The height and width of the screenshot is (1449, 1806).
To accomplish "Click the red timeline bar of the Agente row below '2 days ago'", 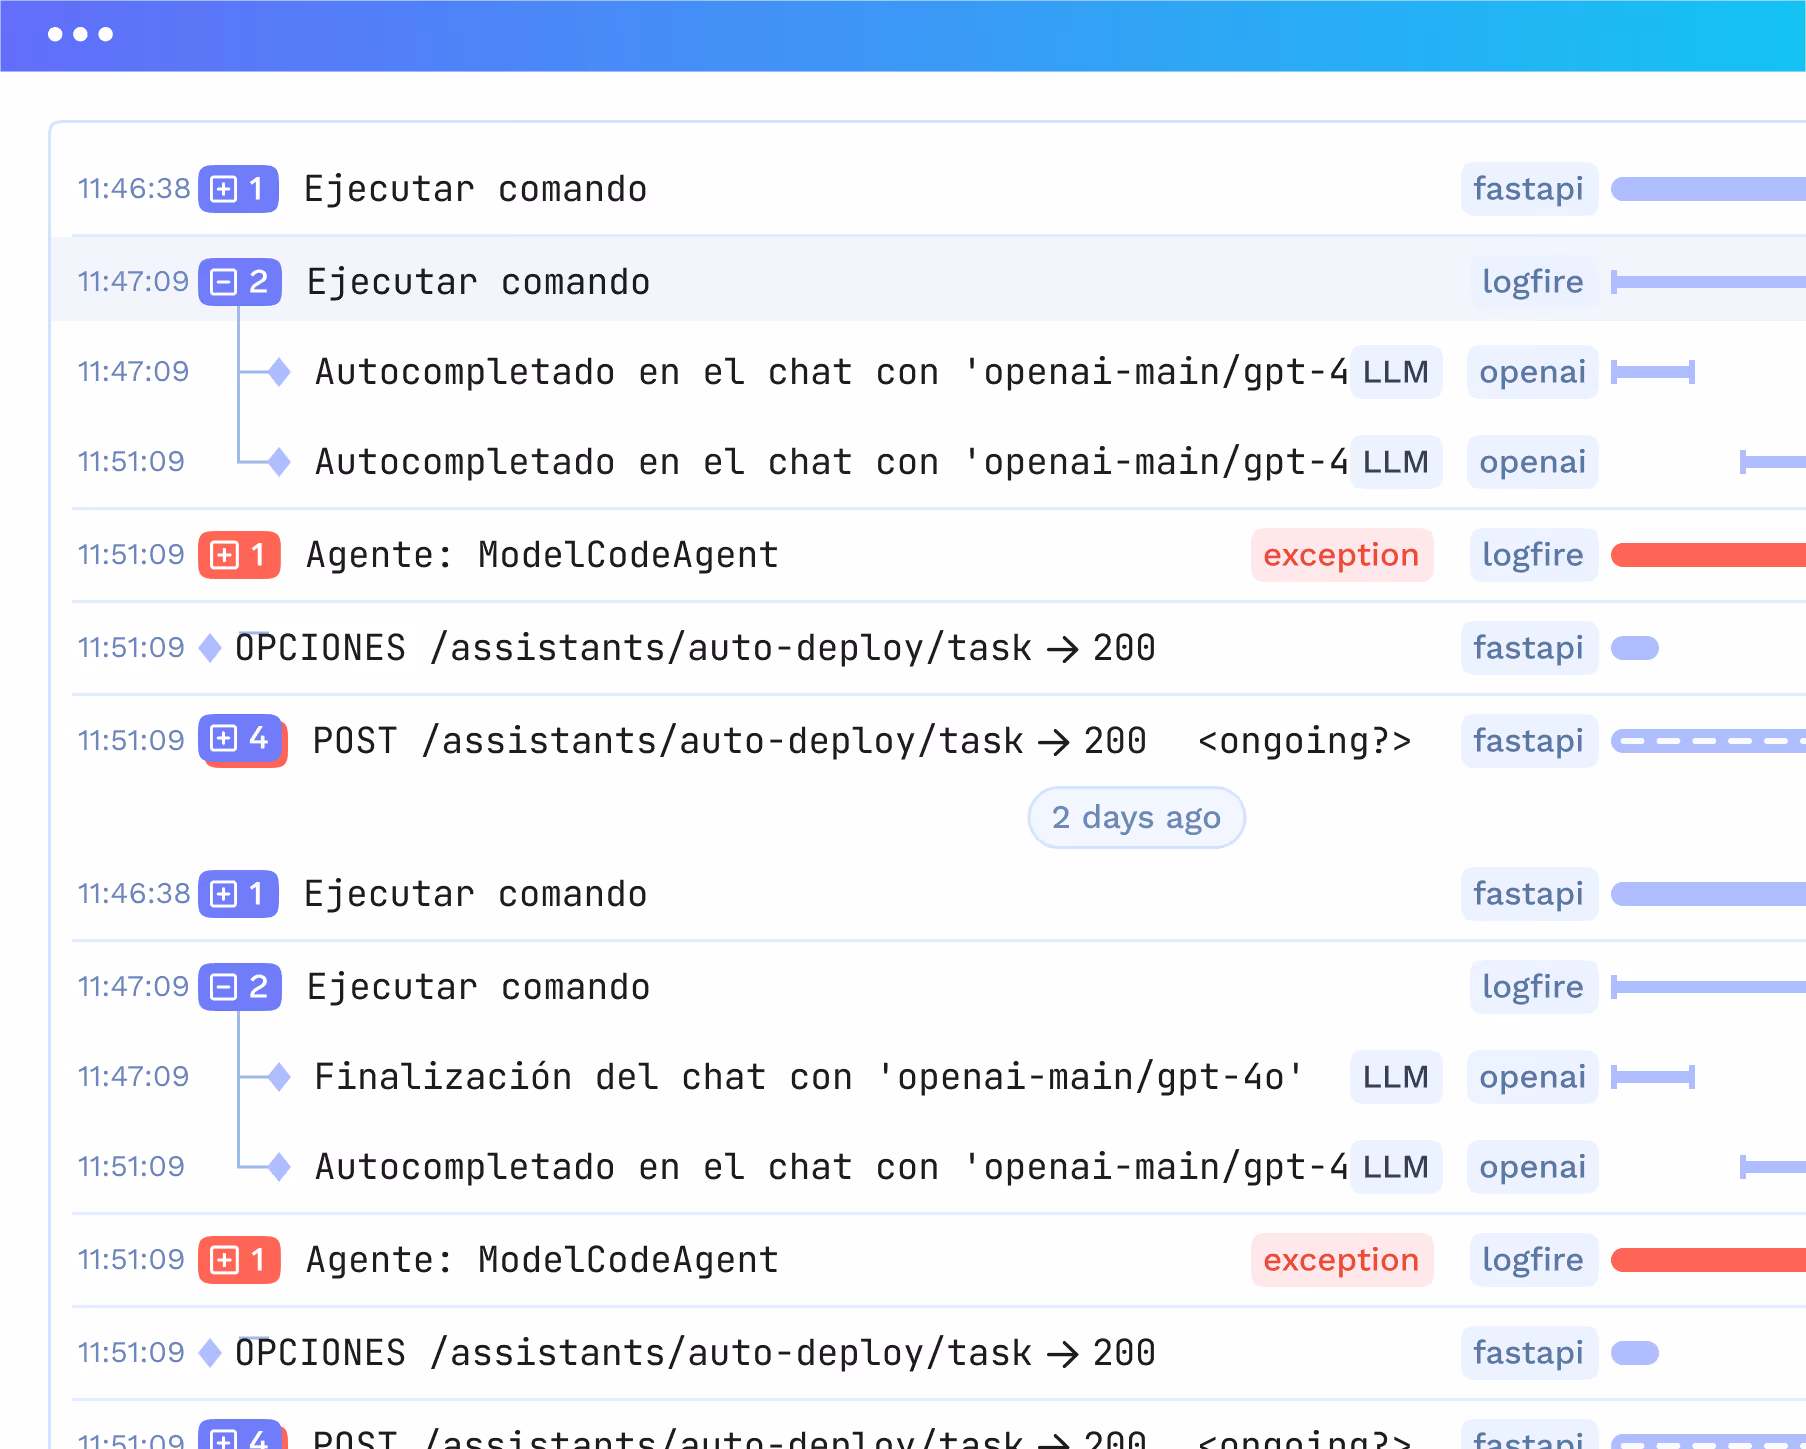I will 1709,1260.
